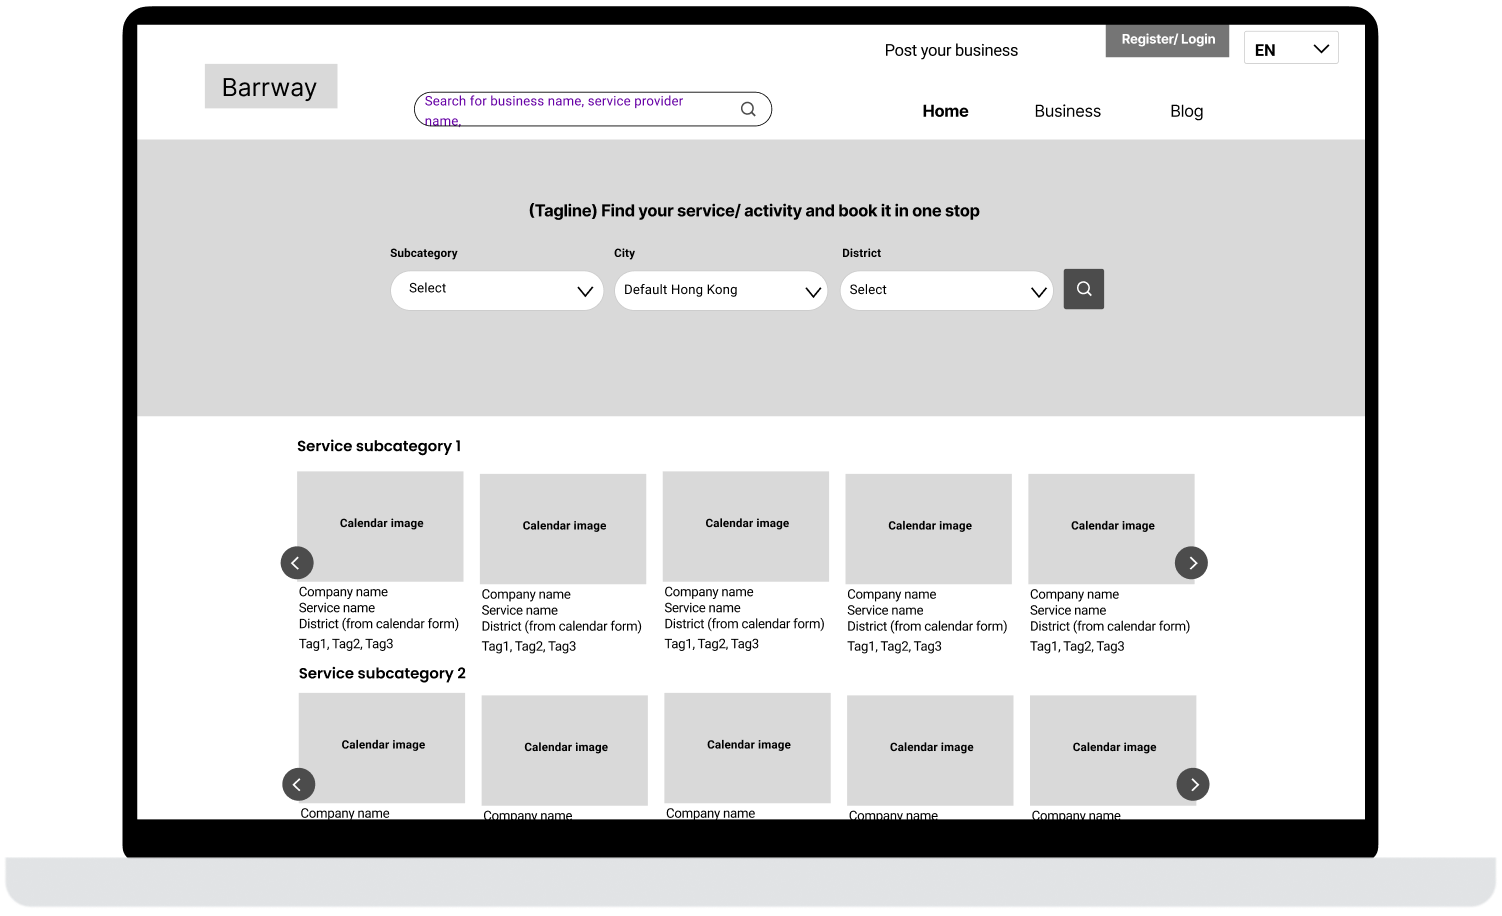This screenshot has height=916, width=1502.
Task: Click the magnifier icon in the top search bar
Action: 748,109
